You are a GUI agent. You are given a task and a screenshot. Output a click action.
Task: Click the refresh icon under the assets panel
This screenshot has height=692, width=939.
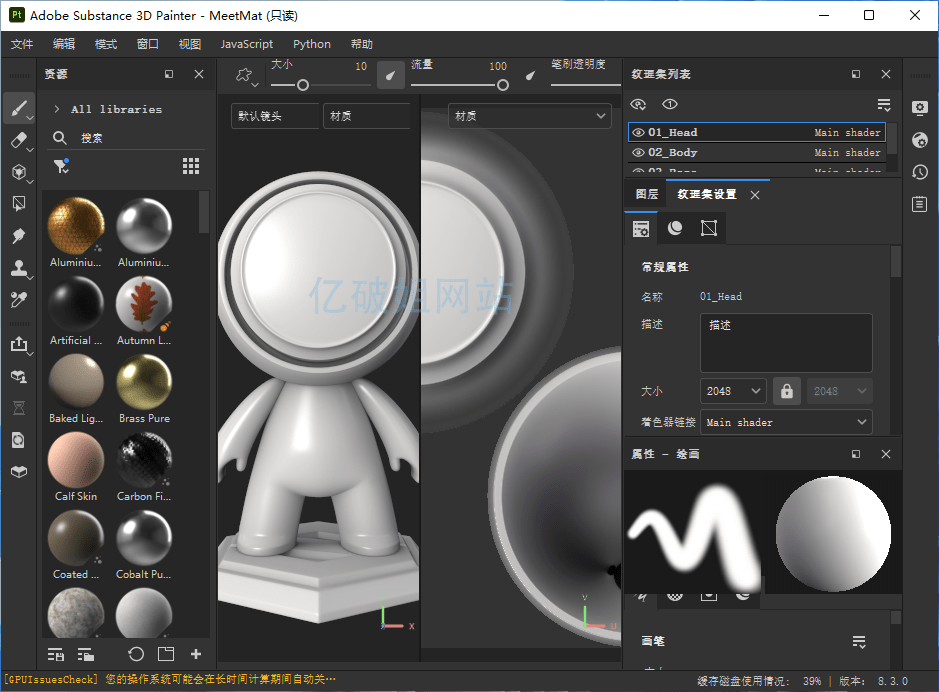pyautogui.click(x=136, y=654)
